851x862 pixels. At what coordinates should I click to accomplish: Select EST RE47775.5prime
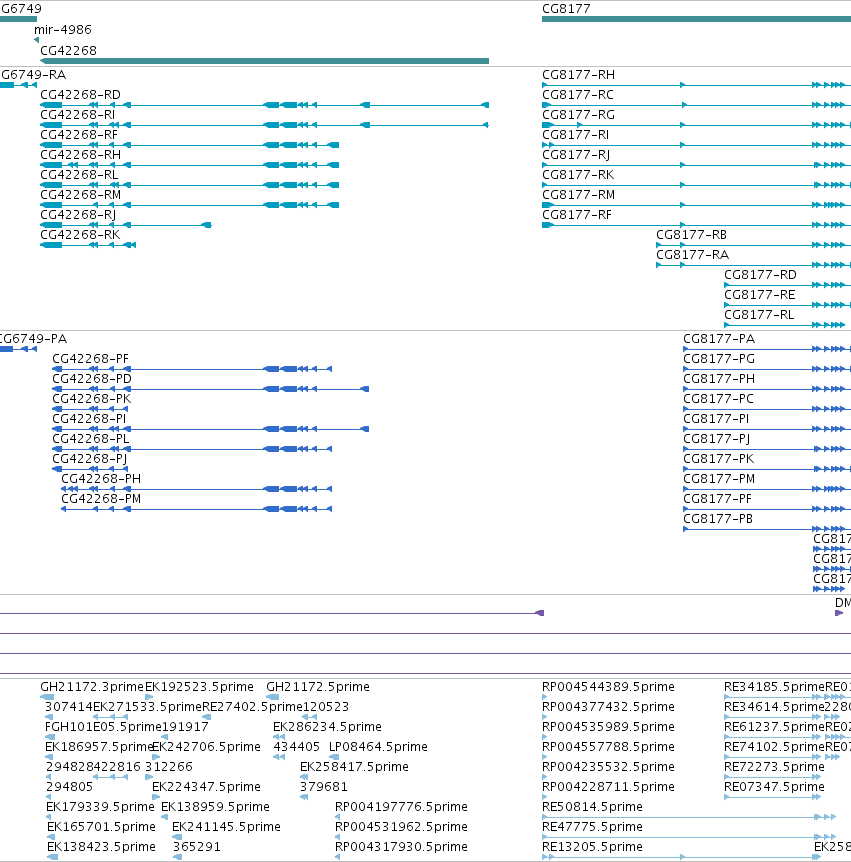(592, 827)
